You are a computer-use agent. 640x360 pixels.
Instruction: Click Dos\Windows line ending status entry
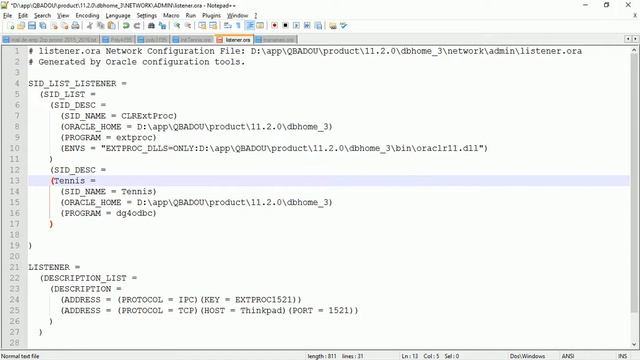point(527,356)
